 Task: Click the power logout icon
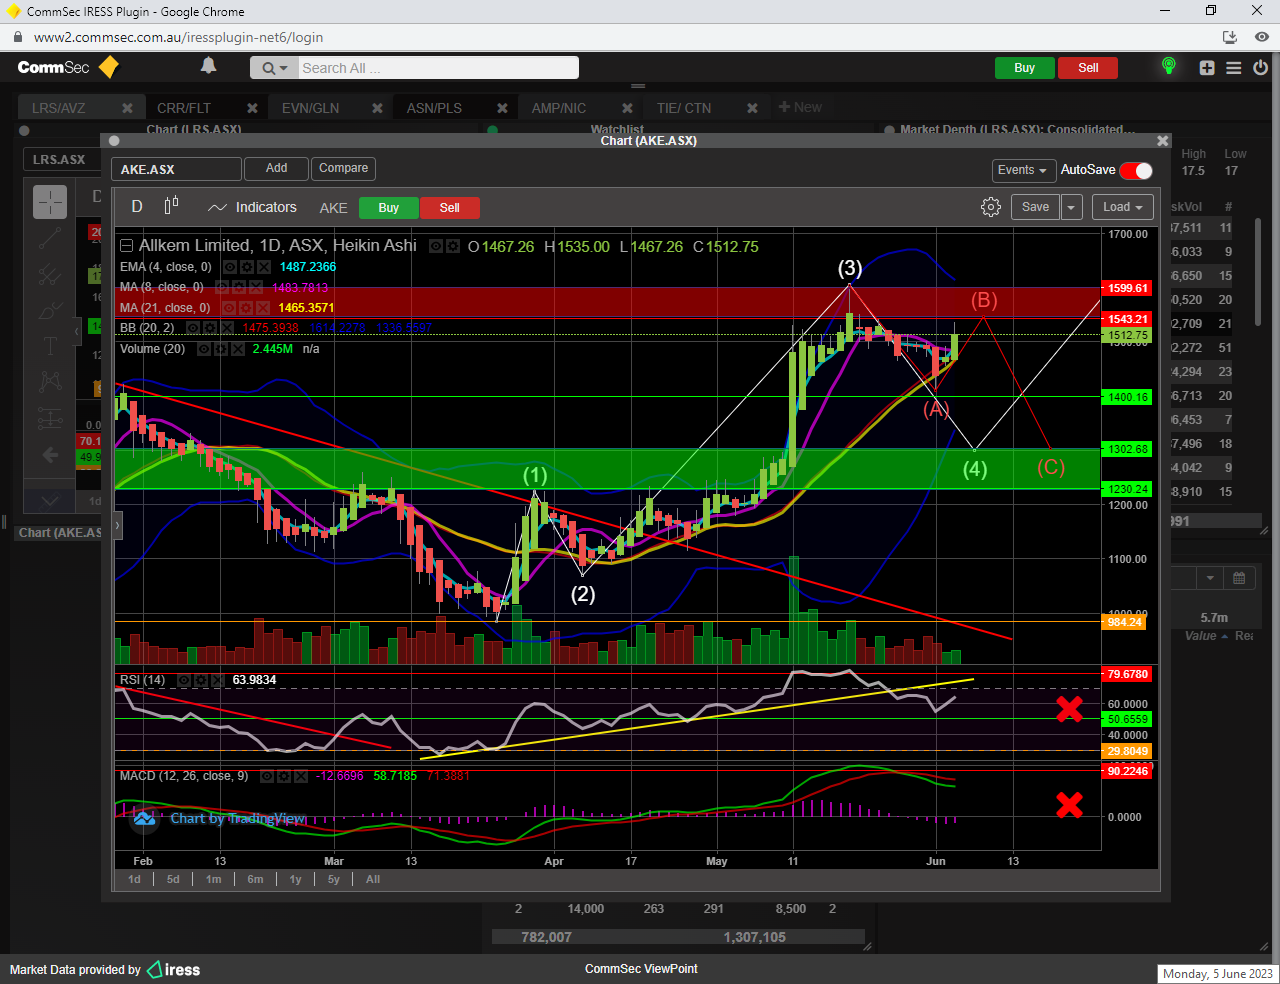pyautogui.click(x=1260, y=68)
